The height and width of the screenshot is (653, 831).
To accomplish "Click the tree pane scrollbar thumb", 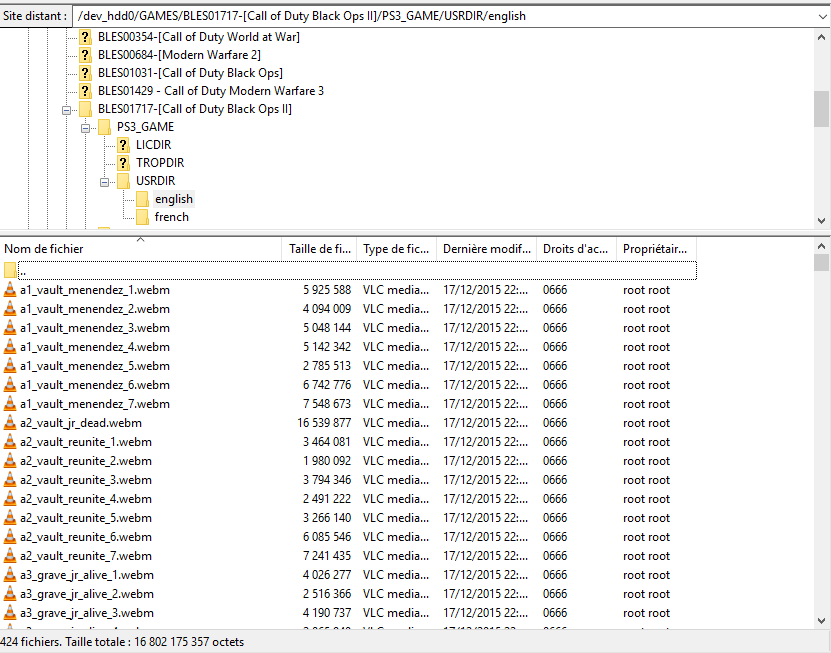I will click(821, 109).
